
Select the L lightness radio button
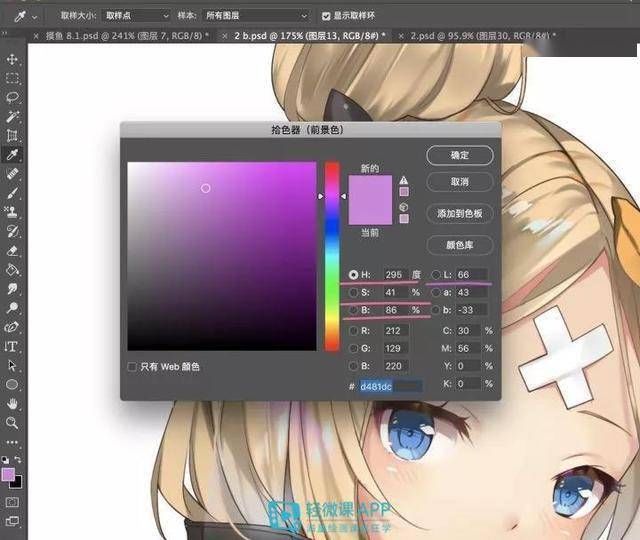coord(436,275)
